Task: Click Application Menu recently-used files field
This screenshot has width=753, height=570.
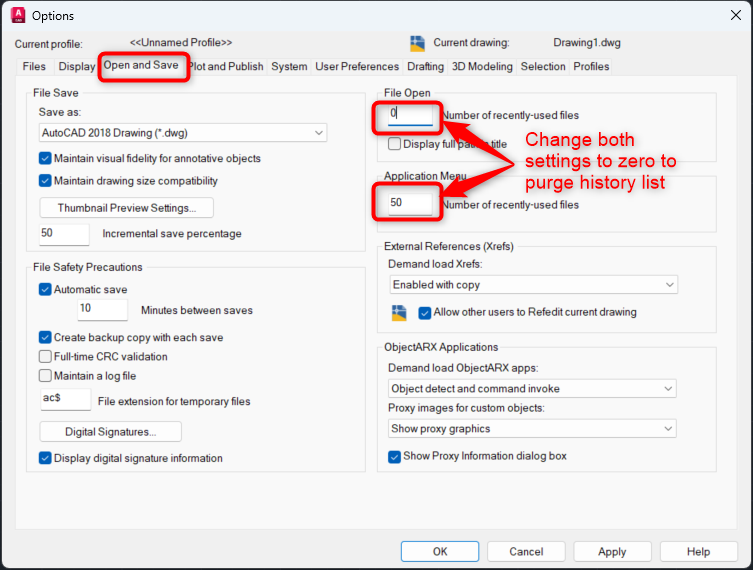Action: point(410,204)
